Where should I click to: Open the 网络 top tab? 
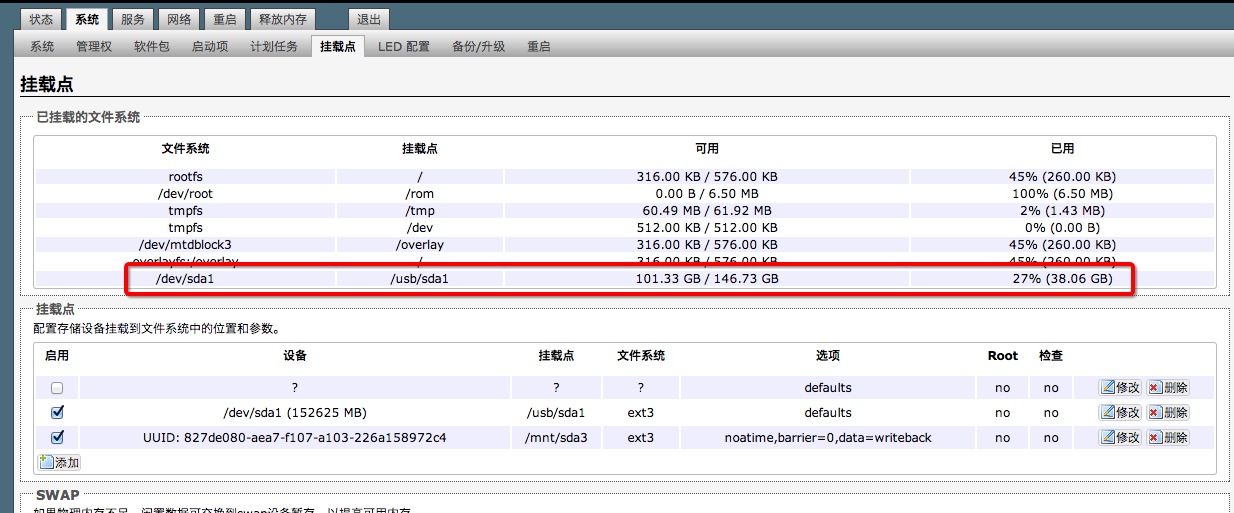click(180, 19)
